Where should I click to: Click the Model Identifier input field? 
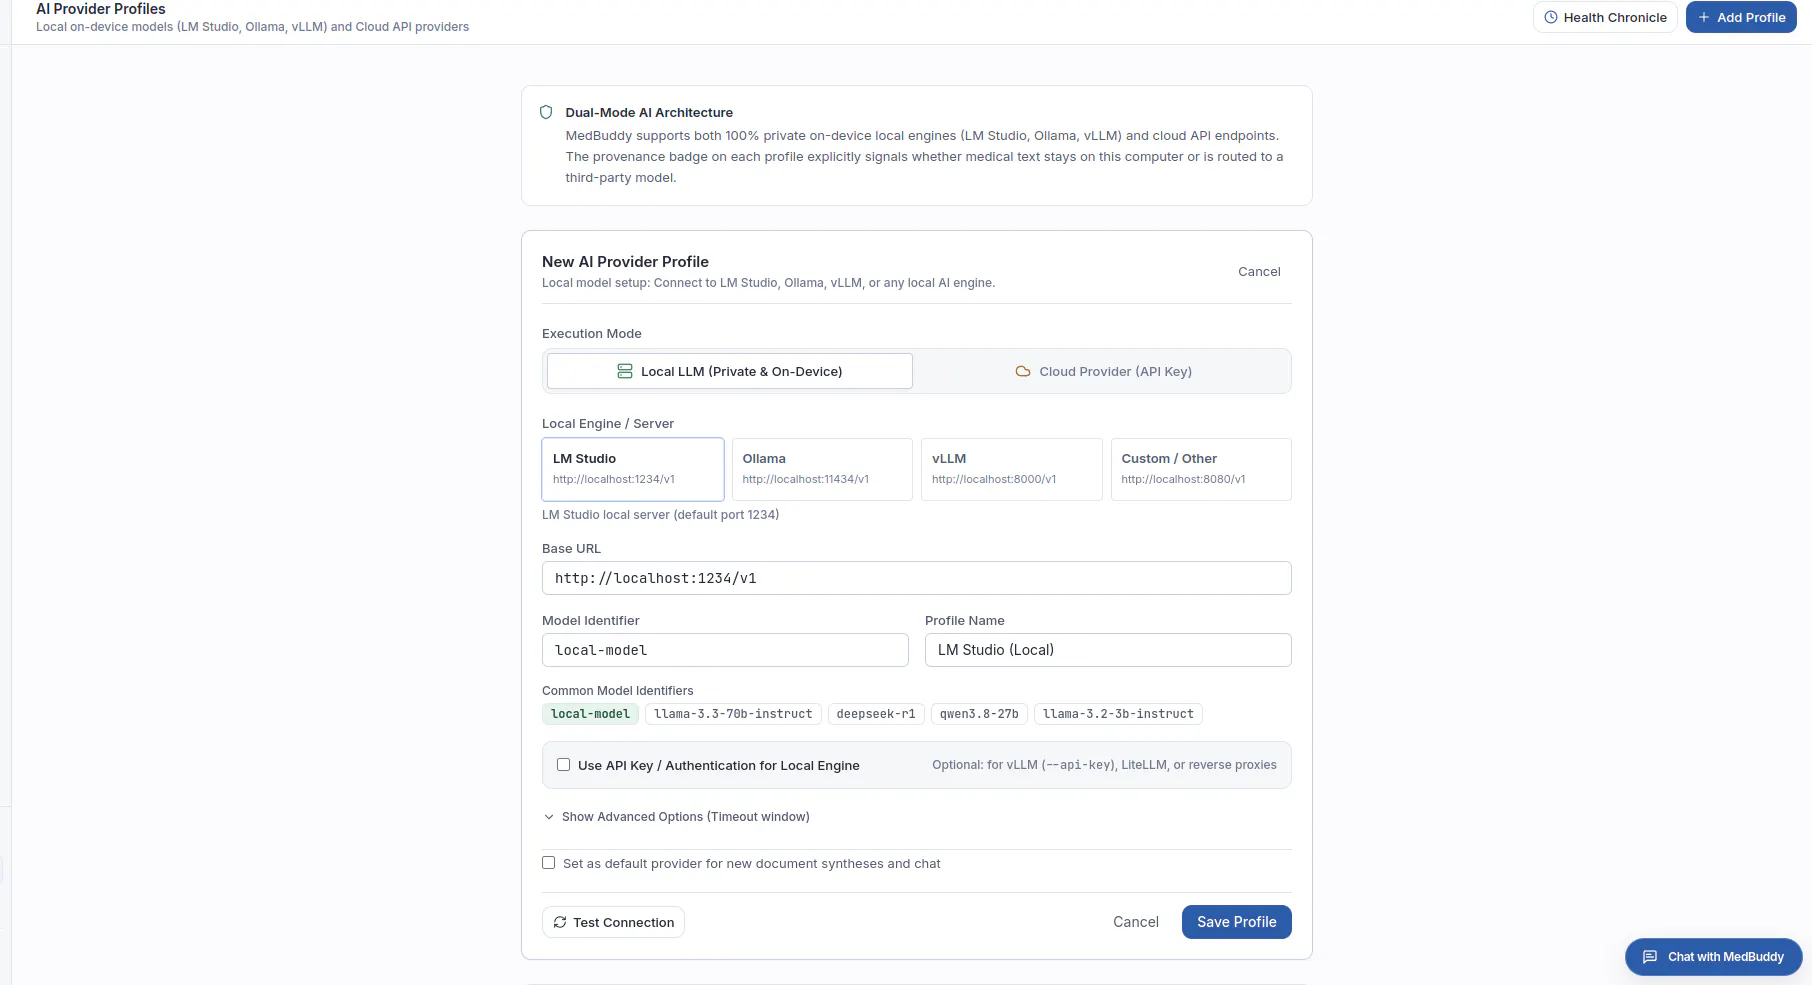click(x=725, y=650)
